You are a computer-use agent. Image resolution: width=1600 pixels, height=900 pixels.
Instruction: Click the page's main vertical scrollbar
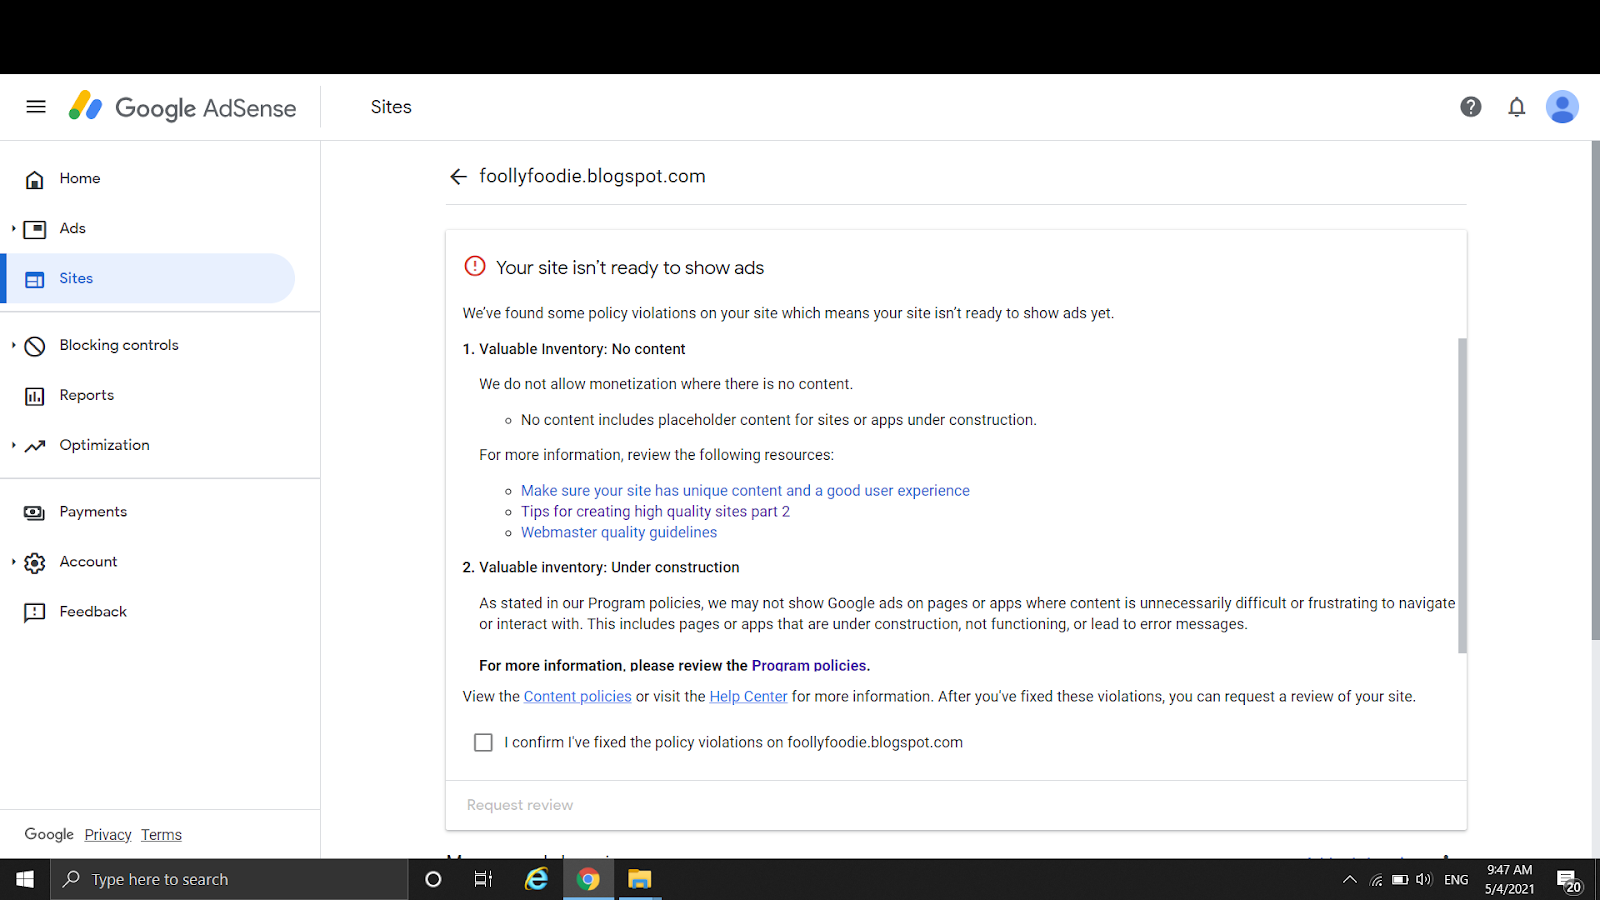point(1595,390)
